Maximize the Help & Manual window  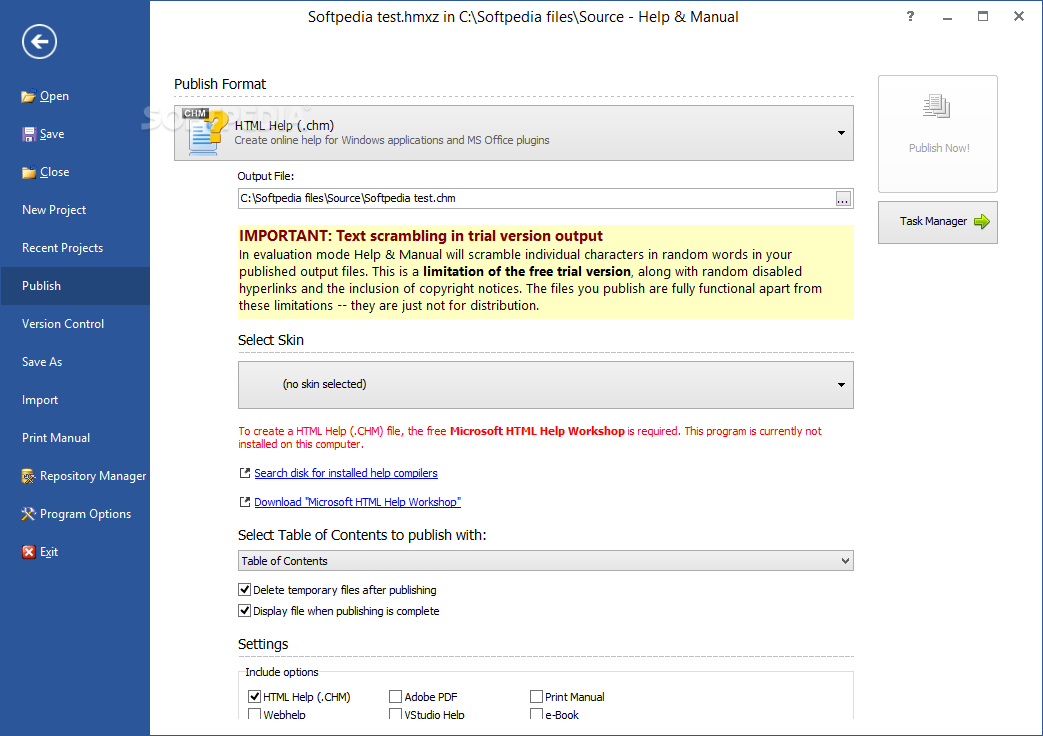click(x=982, y=17)
